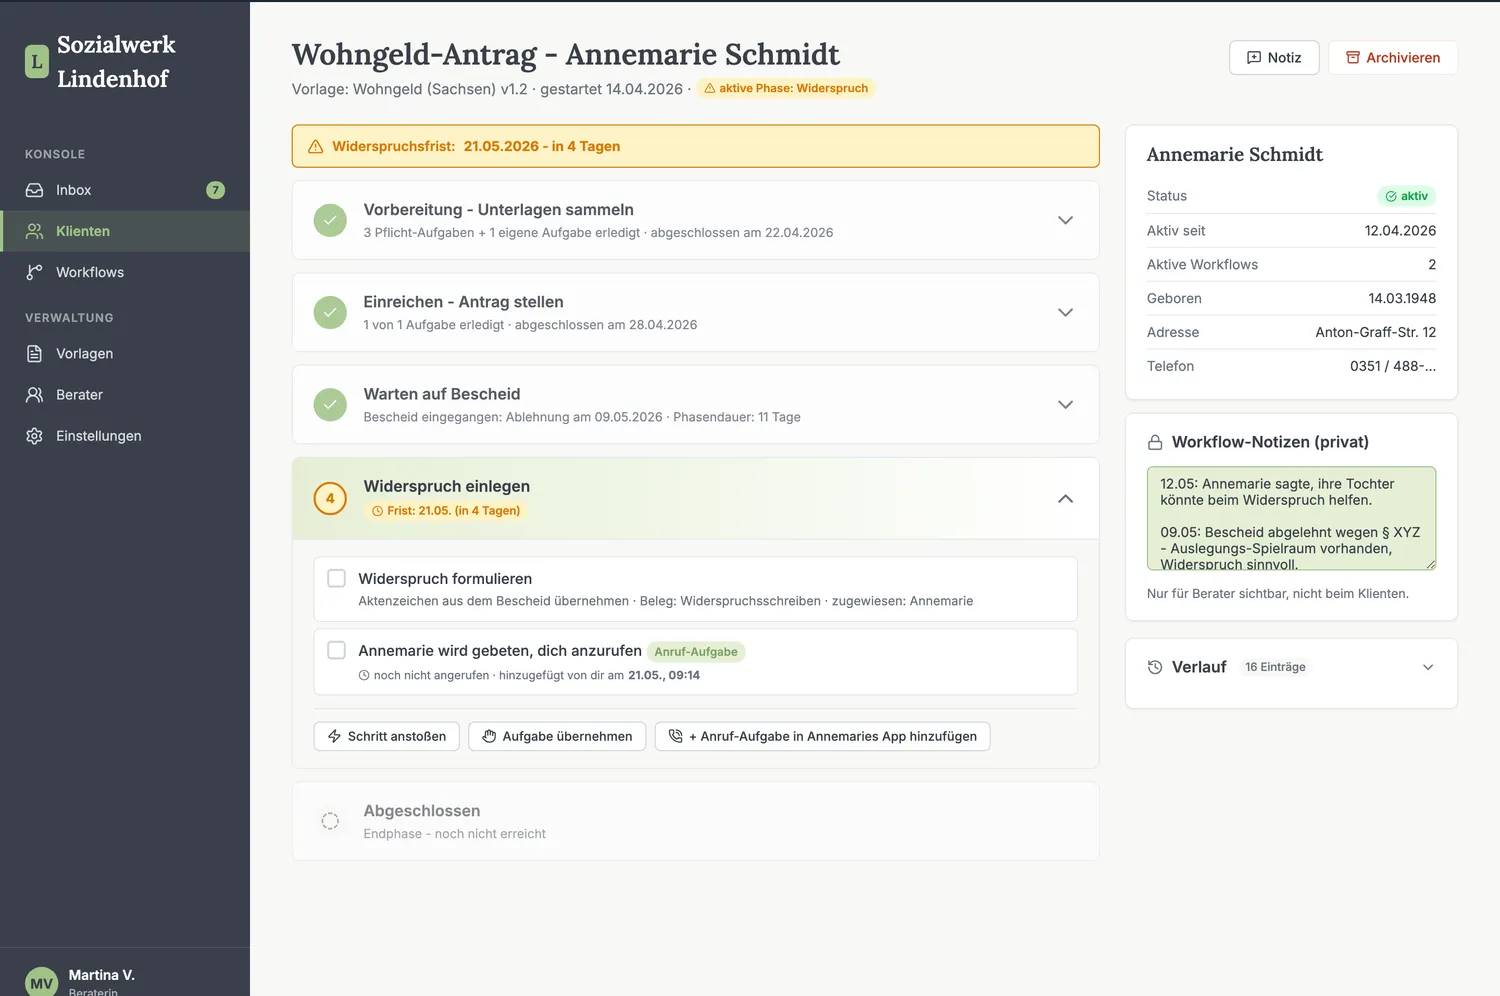
Task: Expand the Verlauf entries list
Action: (x=1428, y=667)
